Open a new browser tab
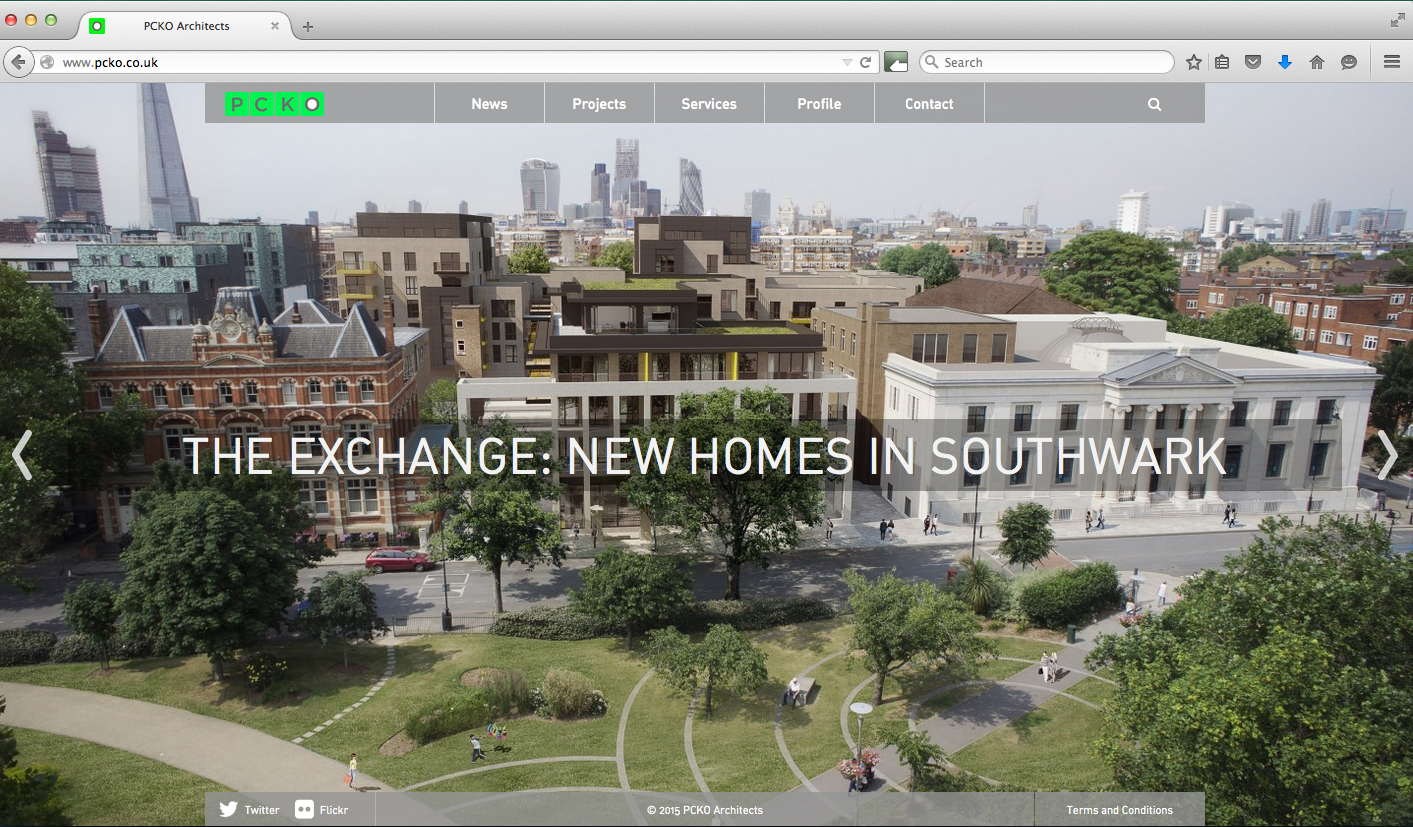 coord(308,26)
